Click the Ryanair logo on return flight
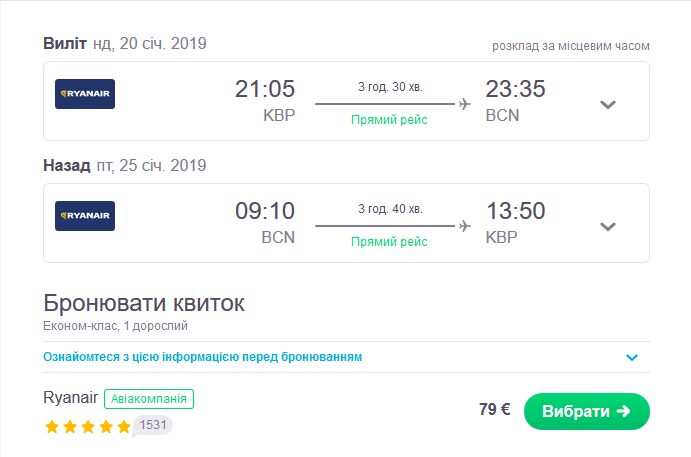The height and width of the screenshot is (457, 691). pyautogui.click(x=85, y=216)
